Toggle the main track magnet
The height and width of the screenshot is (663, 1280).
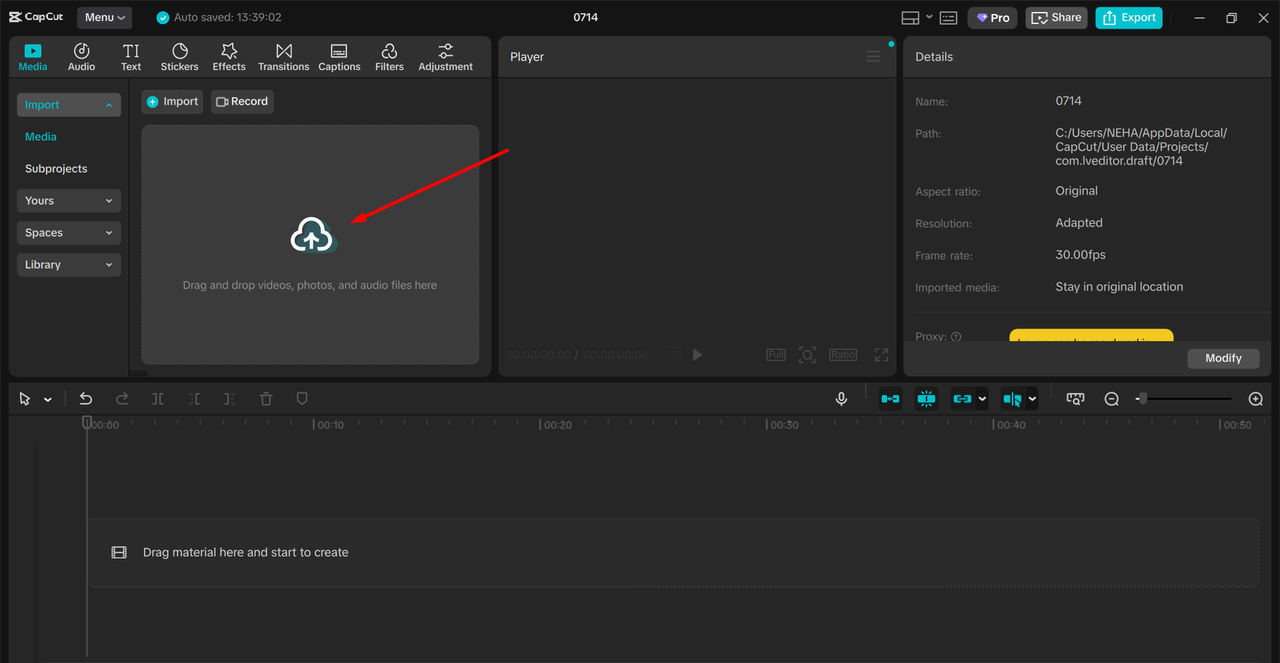point(890,399)
